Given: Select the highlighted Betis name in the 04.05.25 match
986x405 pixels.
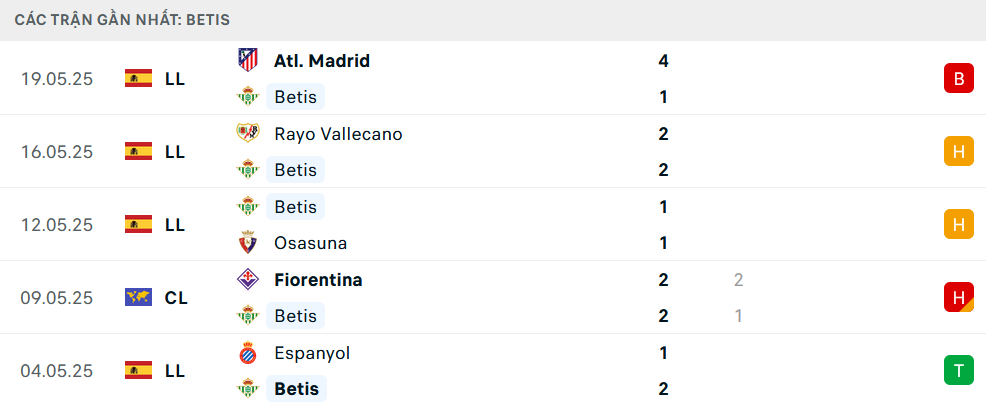Looking at the screenshot, I should pos(296,389).
